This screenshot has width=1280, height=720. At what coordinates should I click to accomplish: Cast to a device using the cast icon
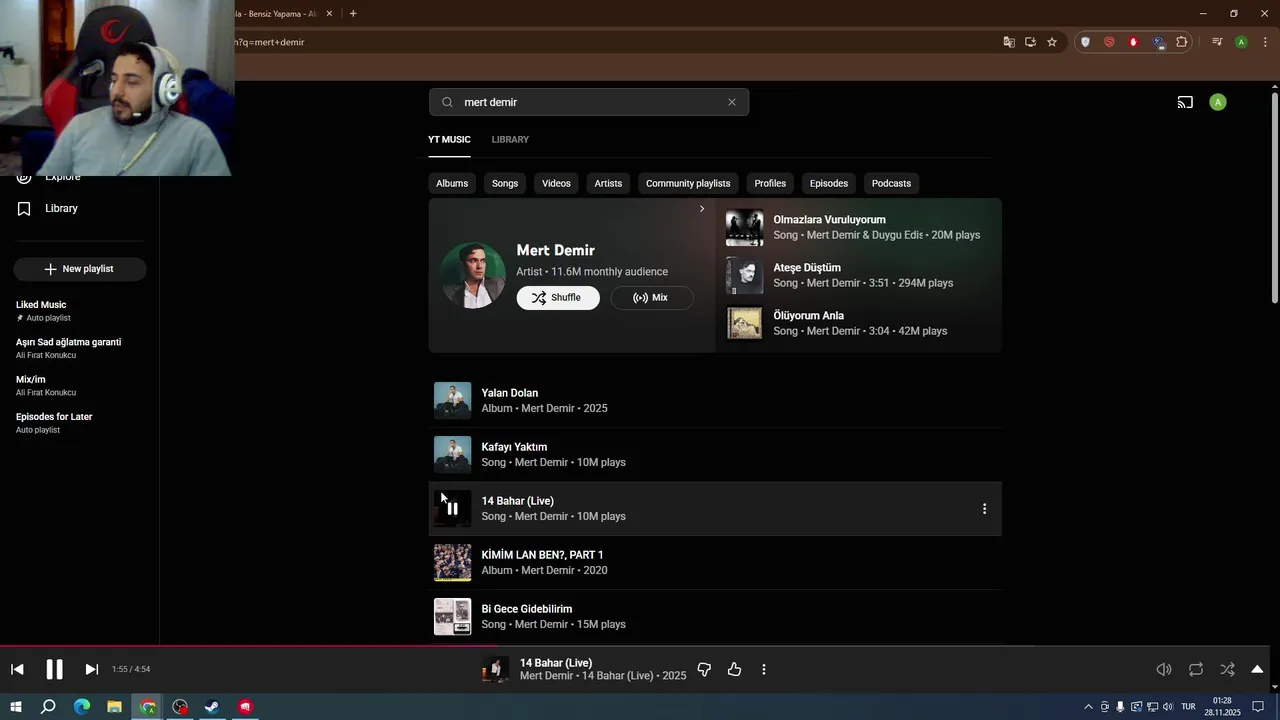coord(1185,102)
